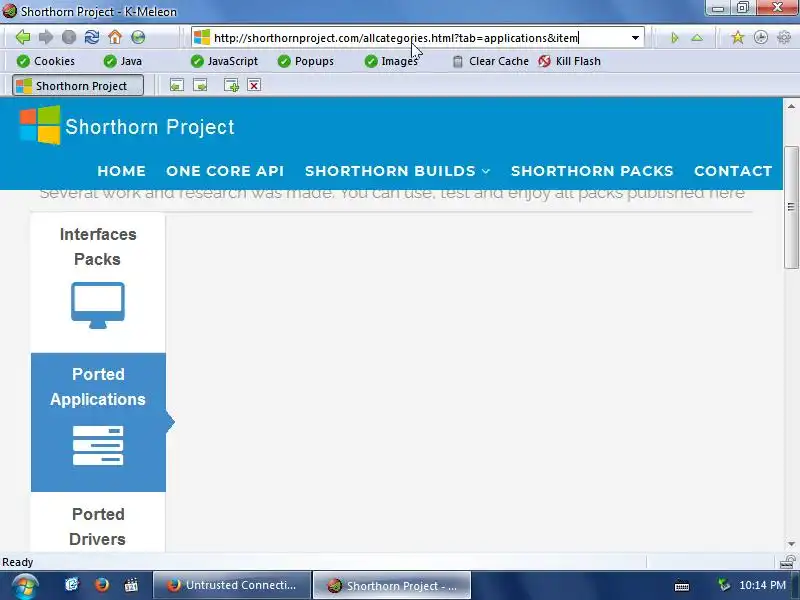Viewport: 800px width, 600px height.
Task: Click the scroll up arrow of the page
Action: click(x=791, y=106)
